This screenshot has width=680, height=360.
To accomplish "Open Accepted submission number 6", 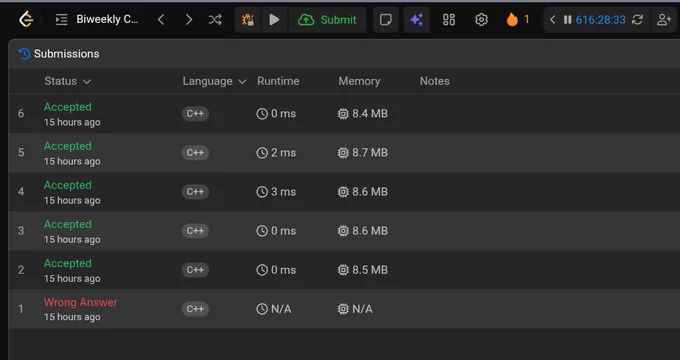I will [x=68, y=107].
